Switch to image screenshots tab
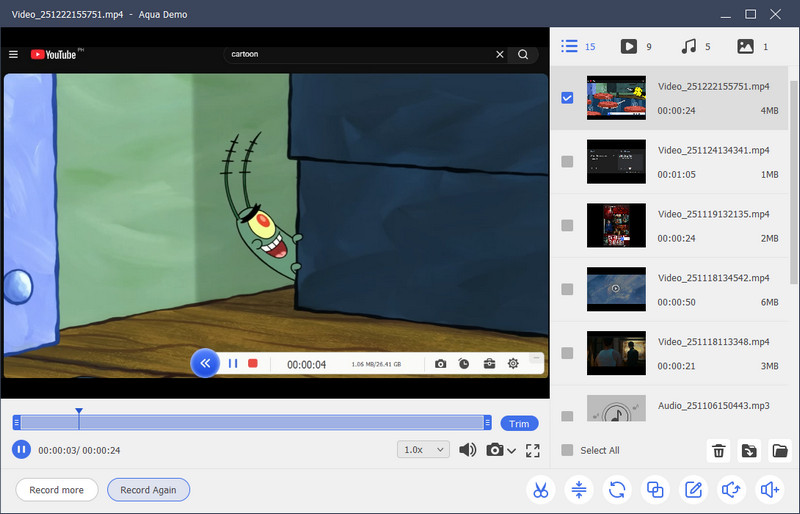800x514 pixels. click(x=752, y=46)
